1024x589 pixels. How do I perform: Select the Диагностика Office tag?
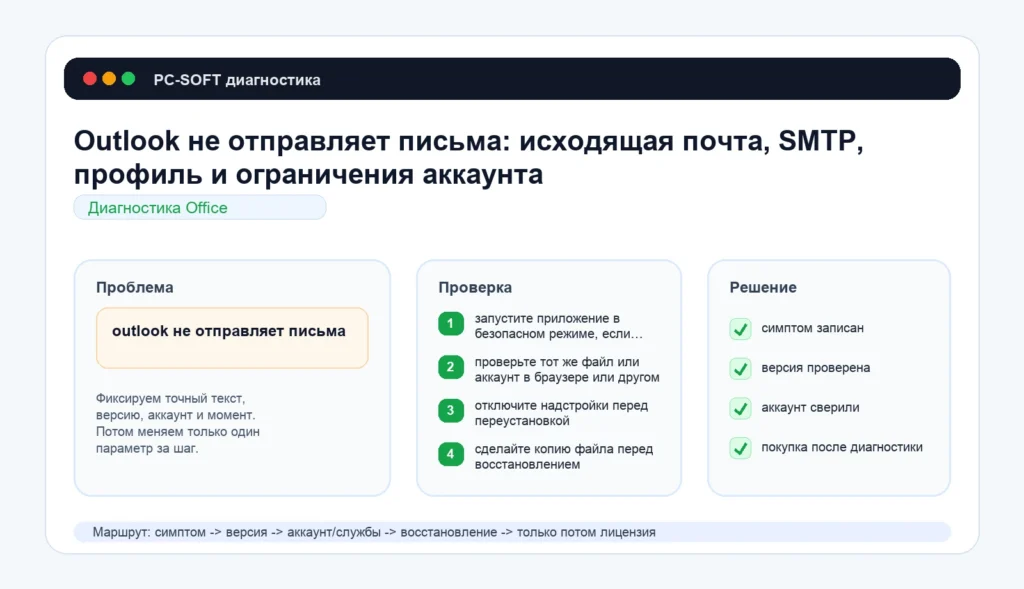[x=200, y=208]
